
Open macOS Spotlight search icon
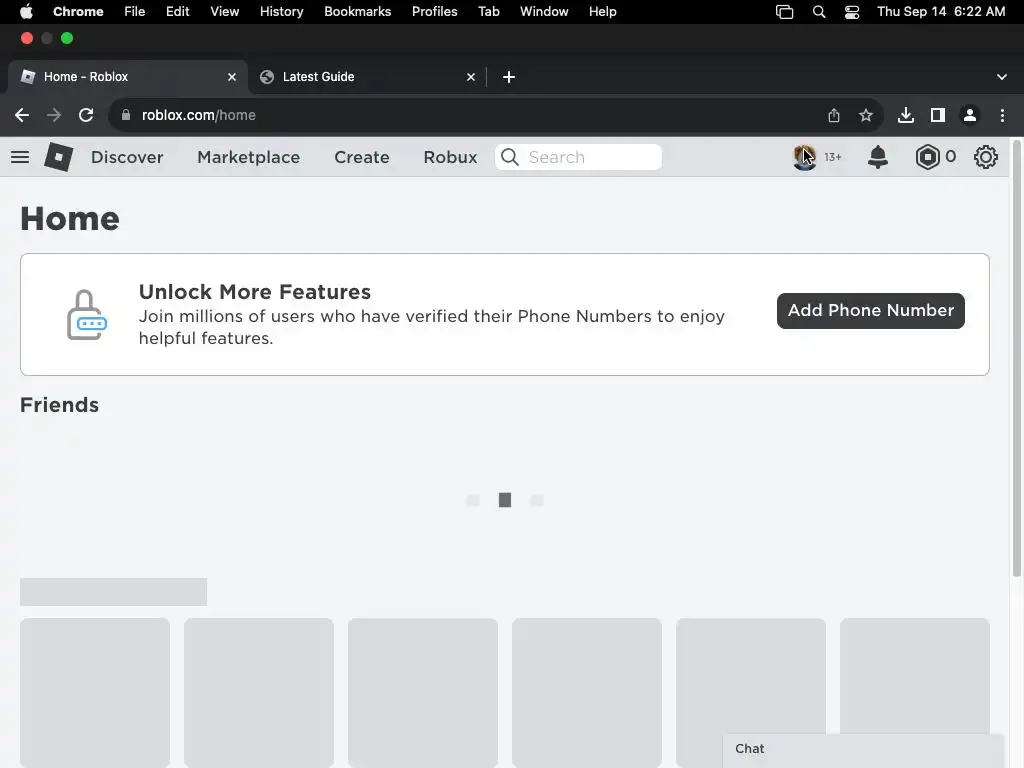point(819,12)
